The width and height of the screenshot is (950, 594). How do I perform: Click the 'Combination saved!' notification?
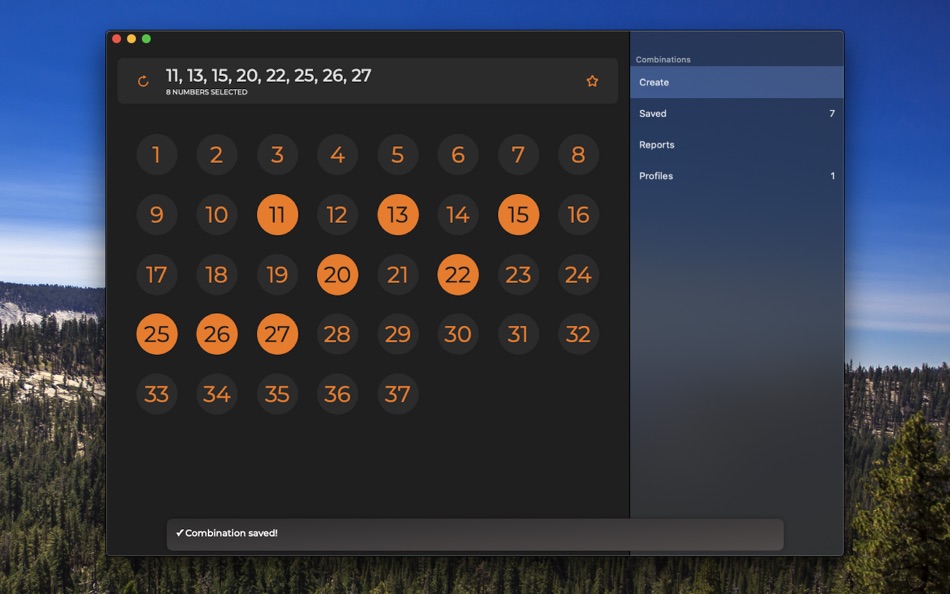pyautogui.click(x=475, y=534)
